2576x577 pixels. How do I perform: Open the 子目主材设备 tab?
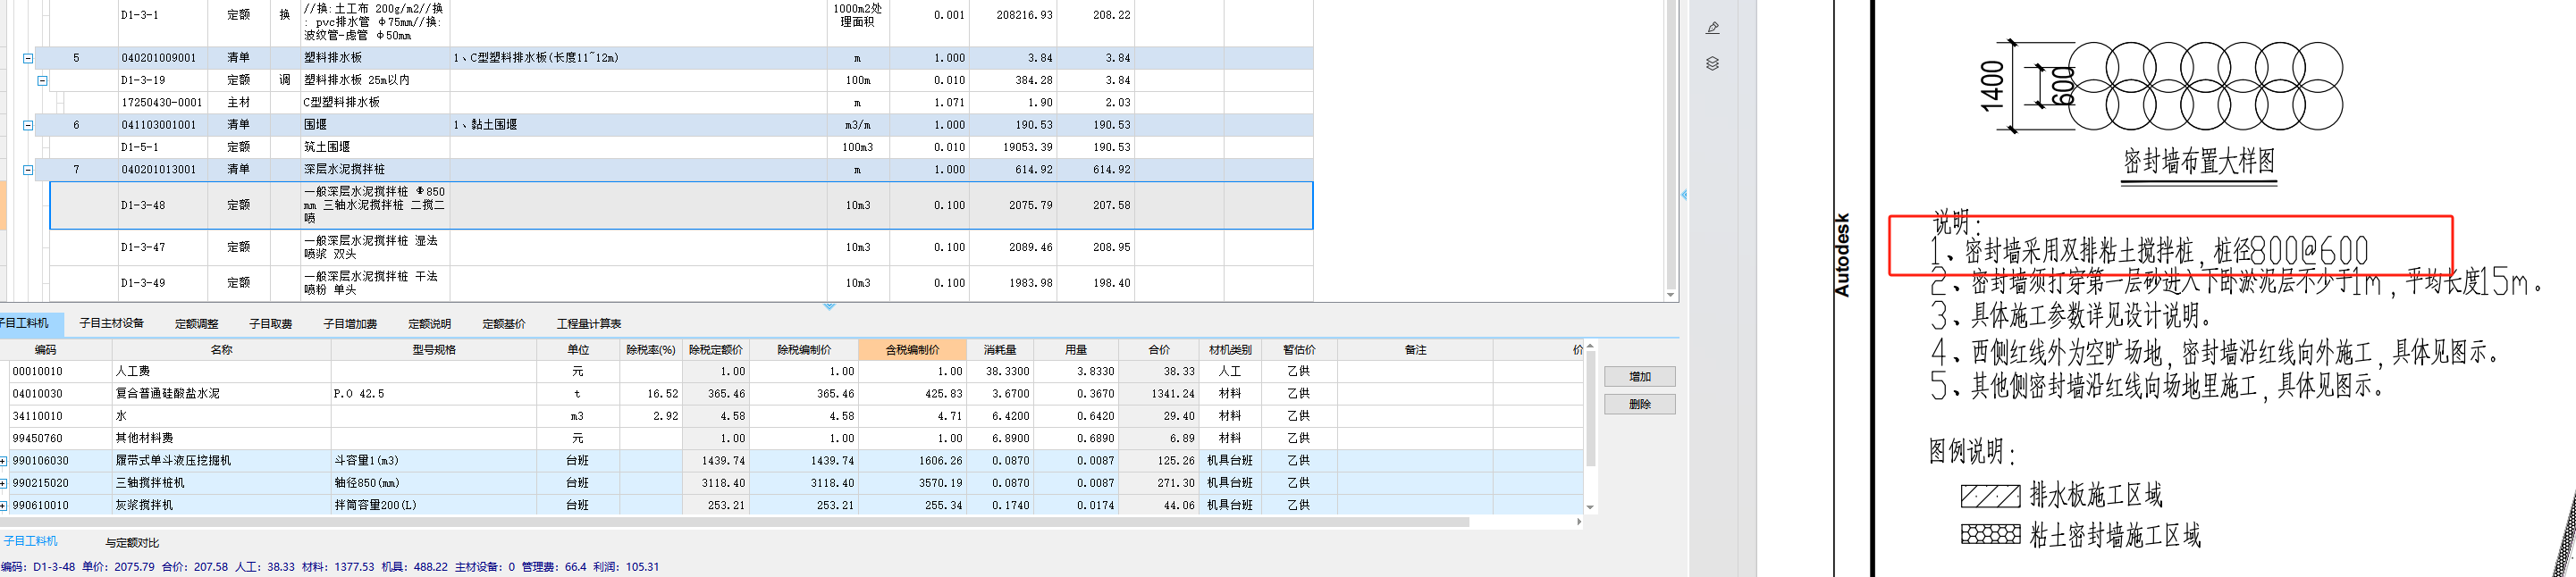112,323
